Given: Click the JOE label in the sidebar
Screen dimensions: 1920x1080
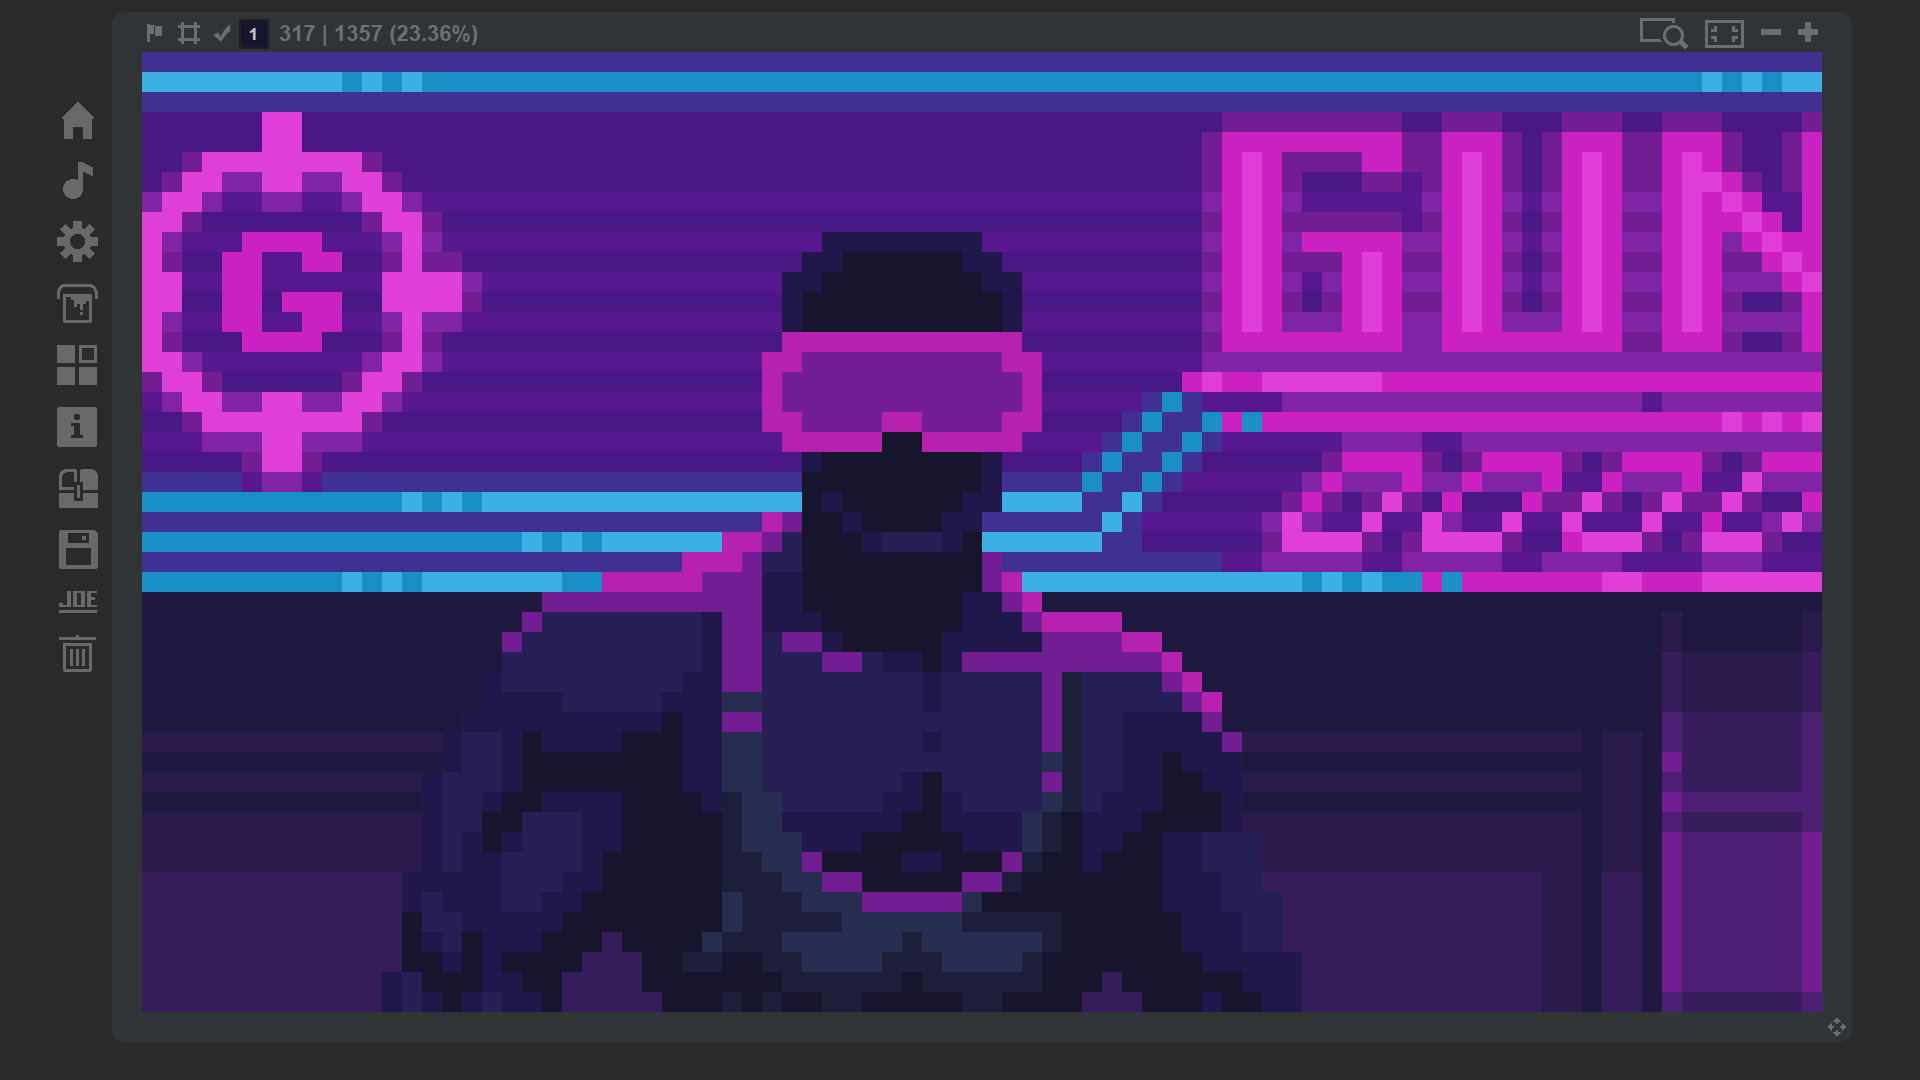Looking at the screenshot, I should [78, 602].
